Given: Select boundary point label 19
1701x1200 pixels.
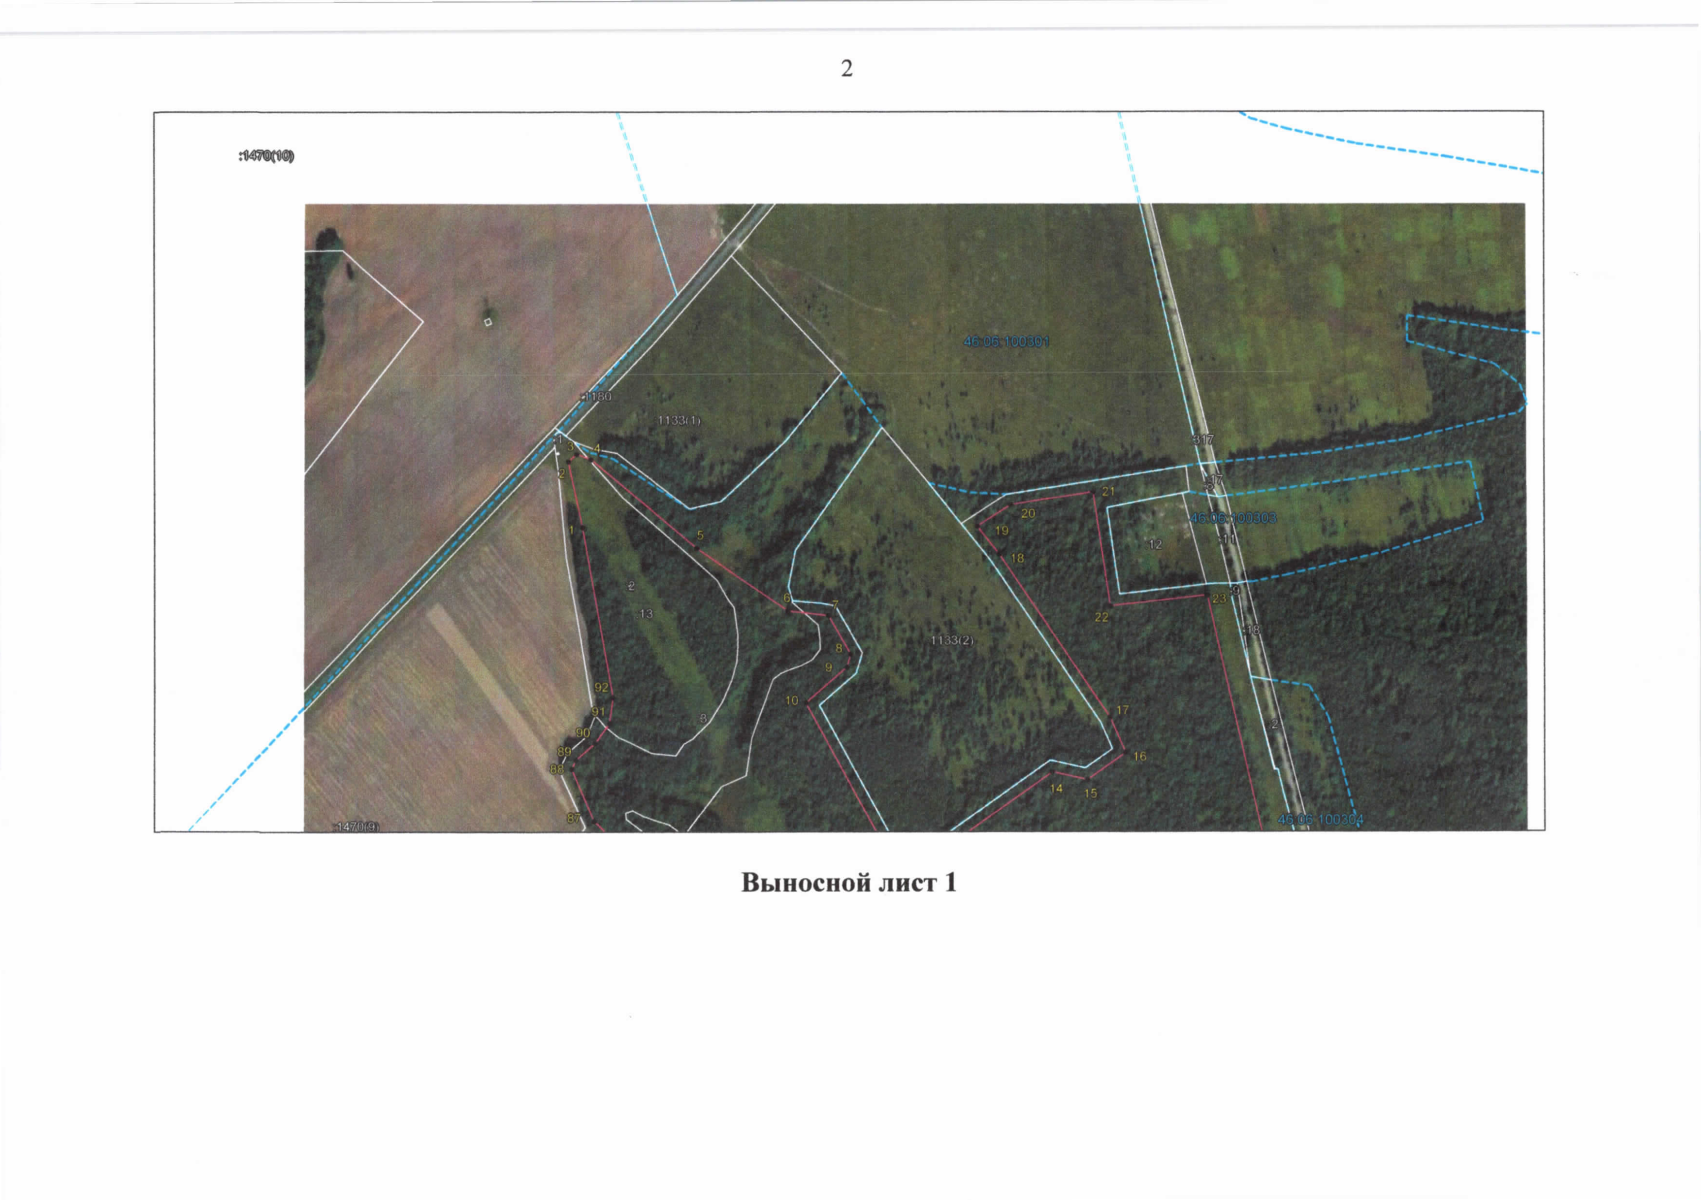Looking at the screenshot, I should (x=1002, y=531).
